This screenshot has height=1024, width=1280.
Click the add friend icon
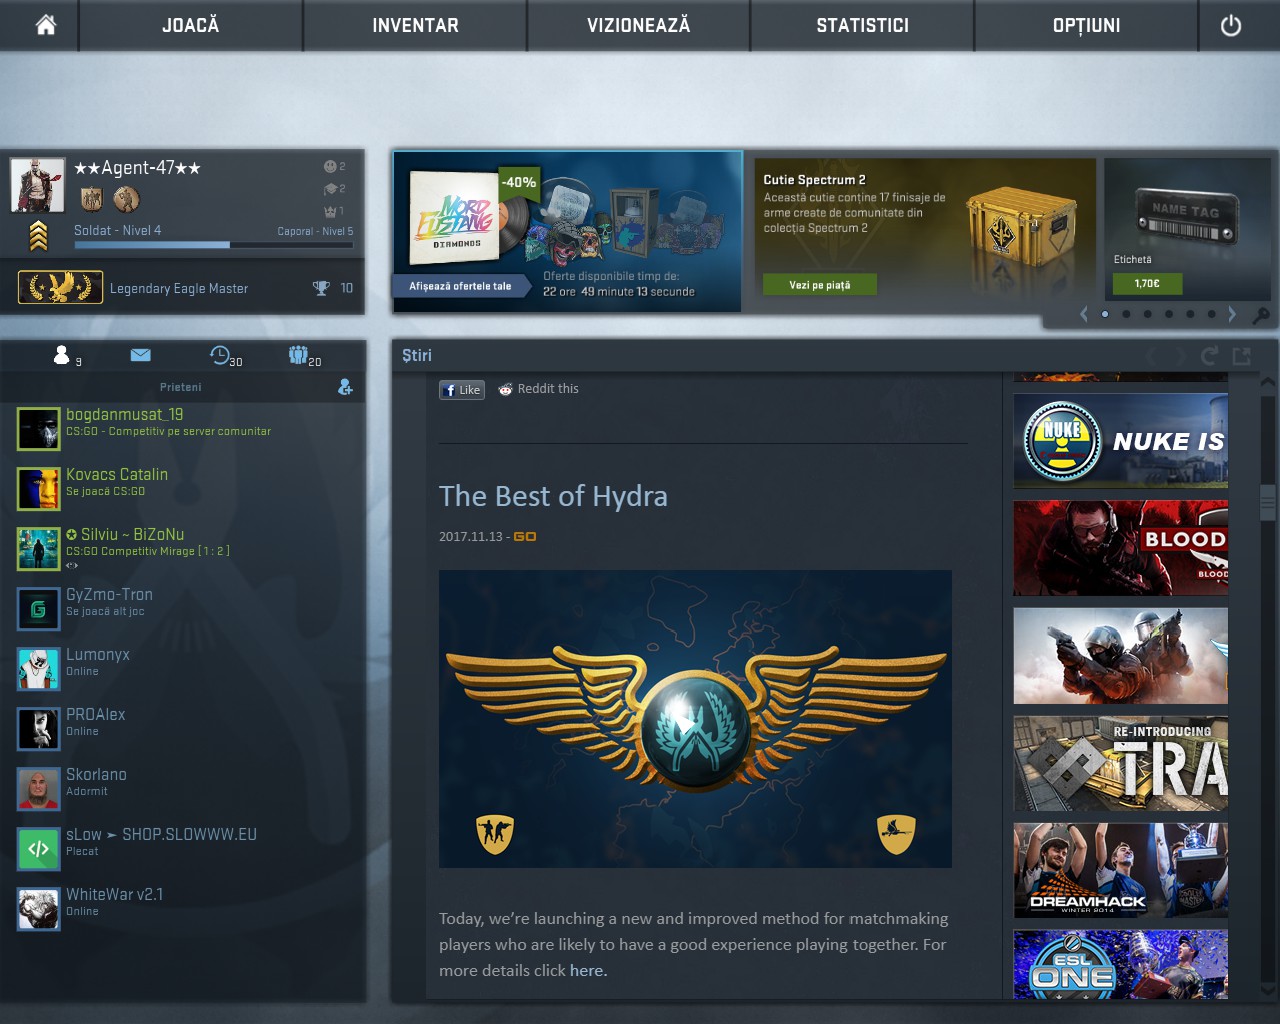pos(345,387)
